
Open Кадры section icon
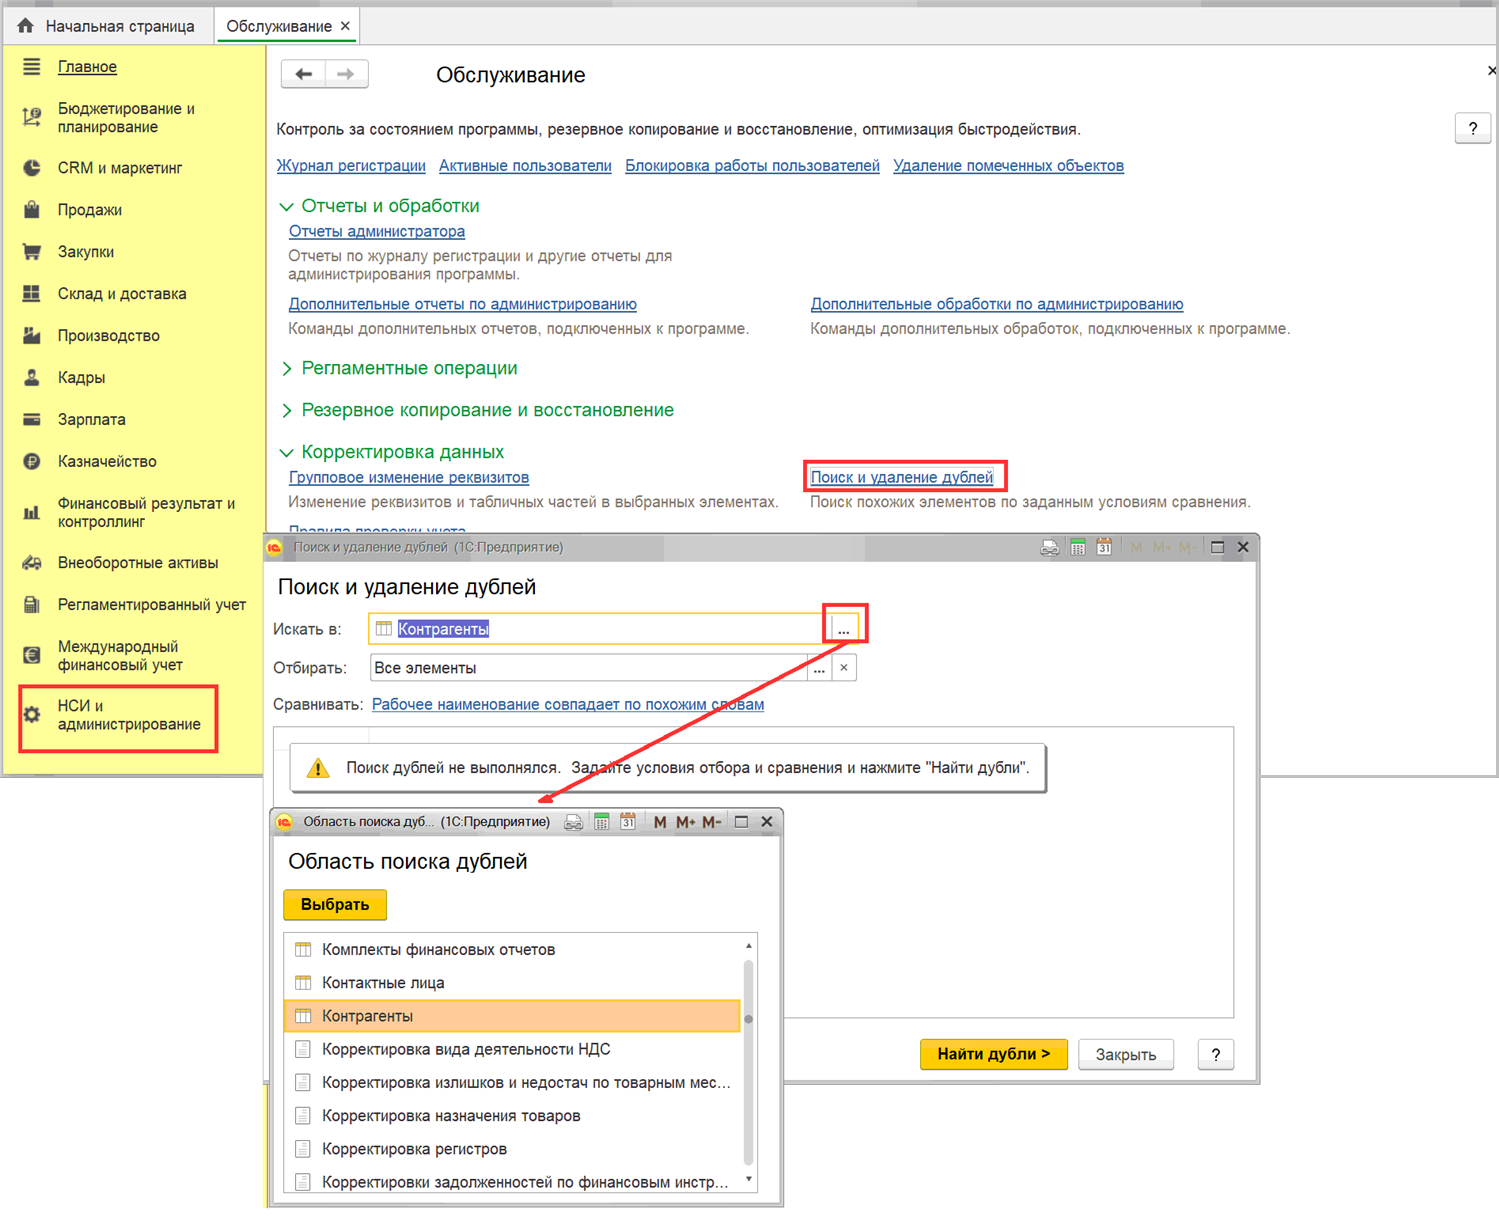(x=32, y=378)
